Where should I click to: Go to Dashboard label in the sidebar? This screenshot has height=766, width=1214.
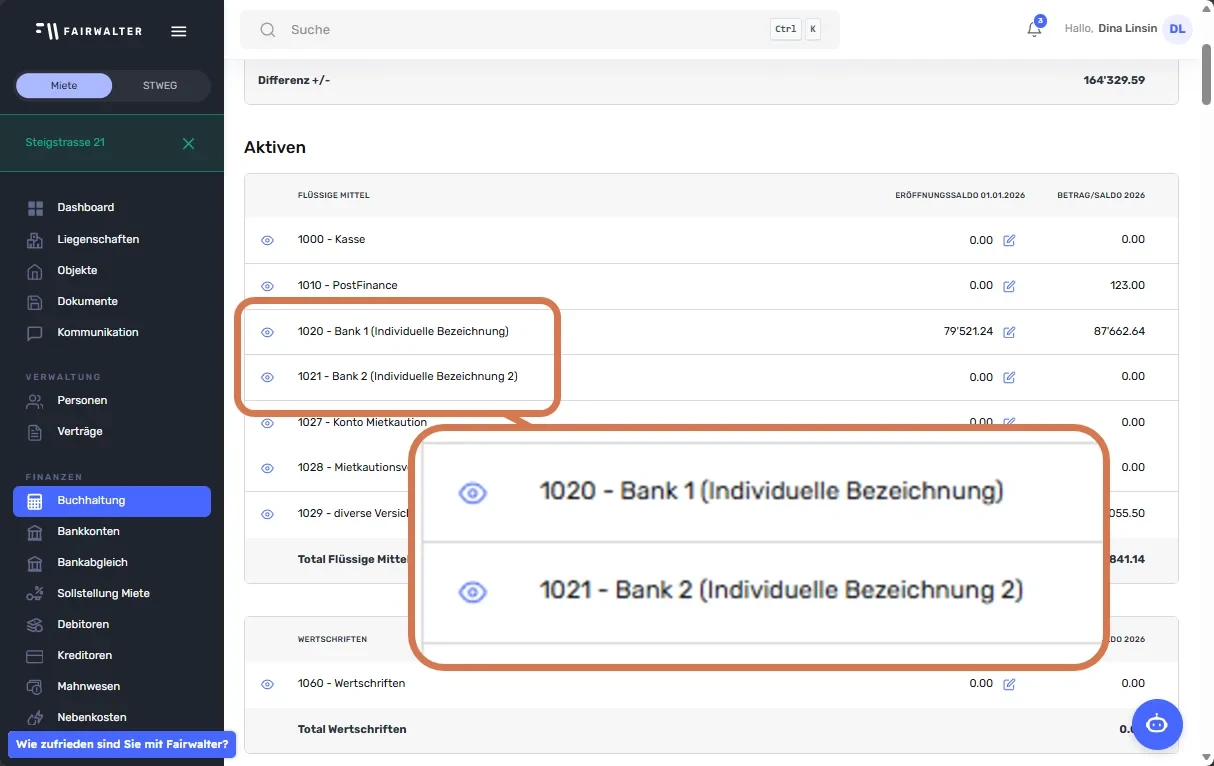86,208
